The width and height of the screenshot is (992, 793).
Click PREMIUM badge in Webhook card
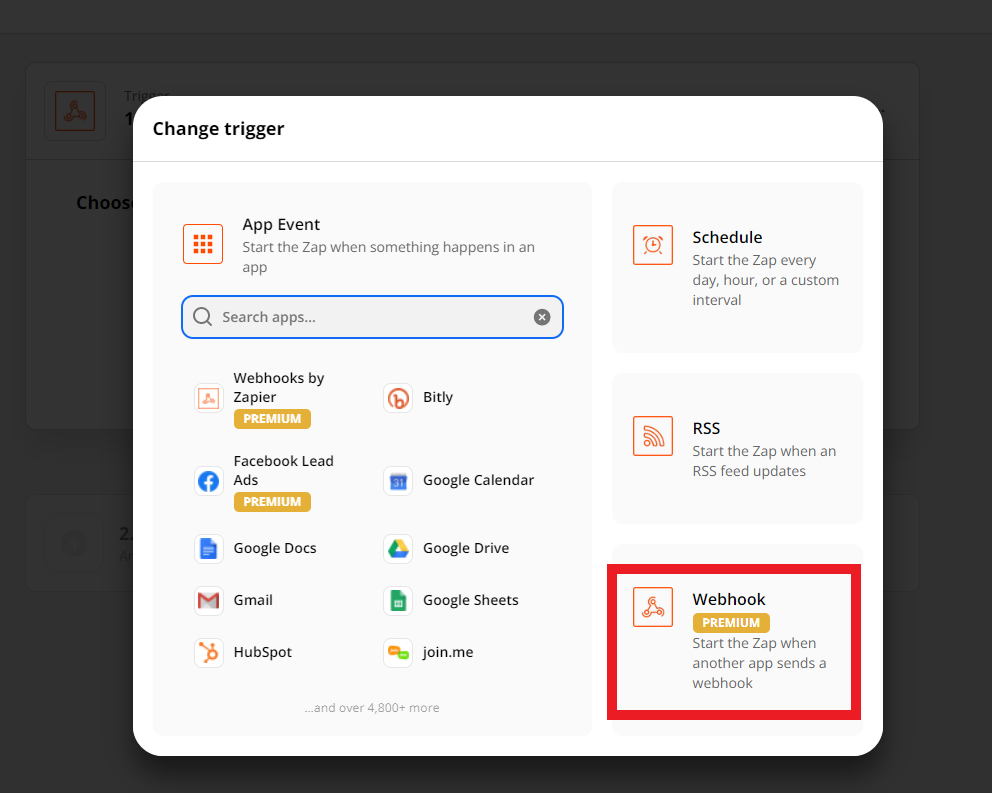(731, 623)
